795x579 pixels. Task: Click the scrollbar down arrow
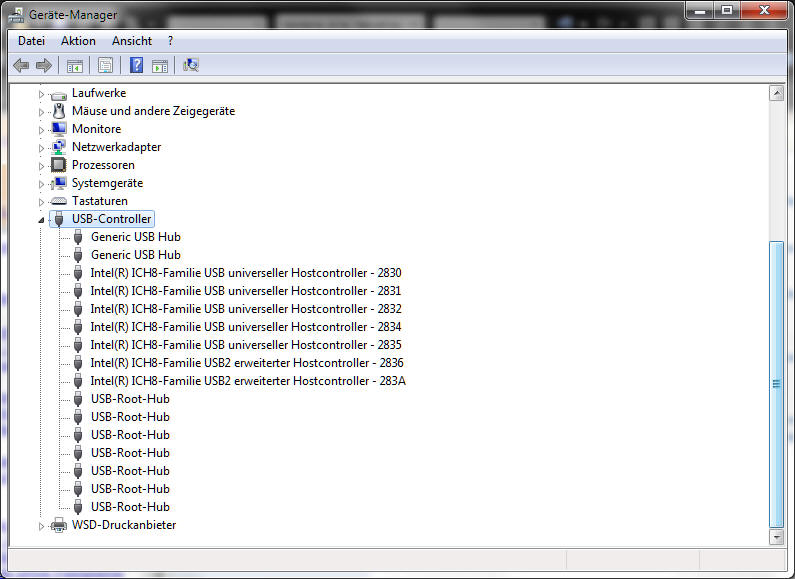coord(776,536)
